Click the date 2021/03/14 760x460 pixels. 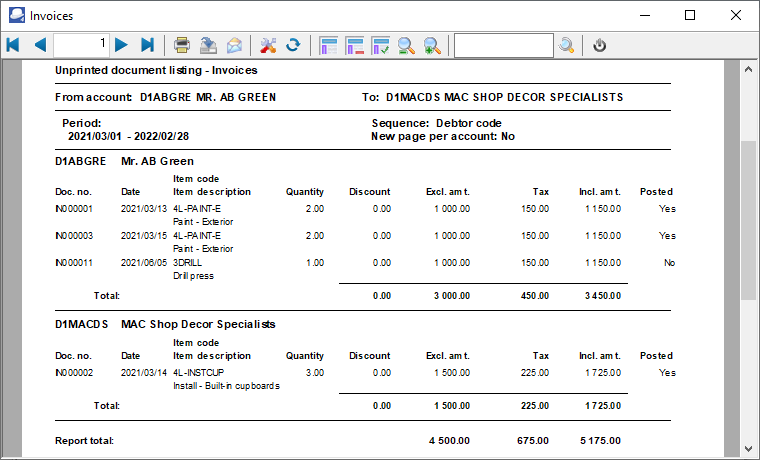pyautogui.click(x=144, y=373)
